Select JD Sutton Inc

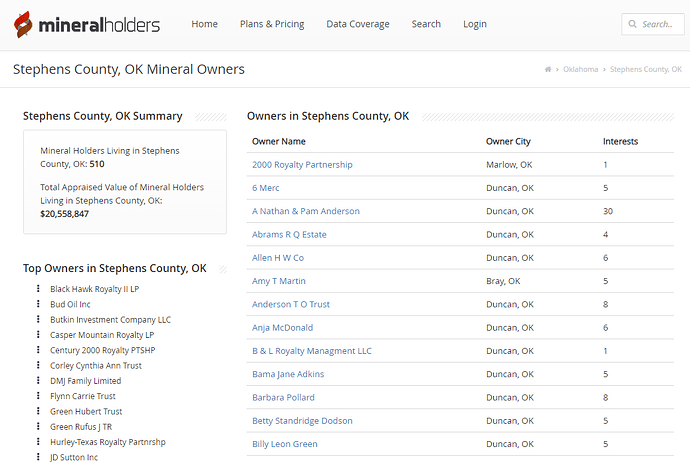click(x=74, y=457)
